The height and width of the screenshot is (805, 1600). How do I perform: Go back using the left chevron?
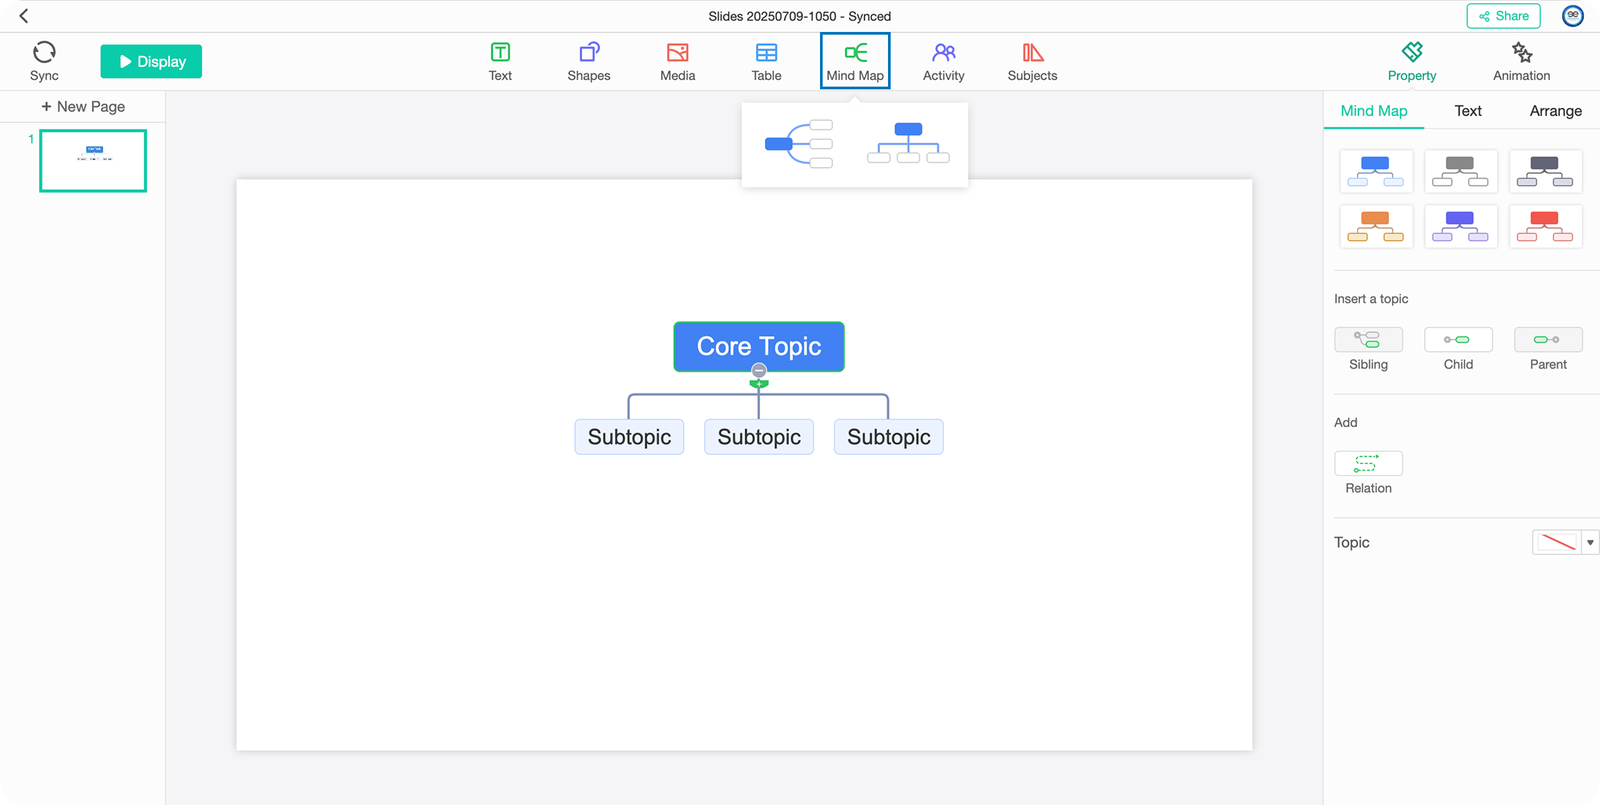point(24,16)
